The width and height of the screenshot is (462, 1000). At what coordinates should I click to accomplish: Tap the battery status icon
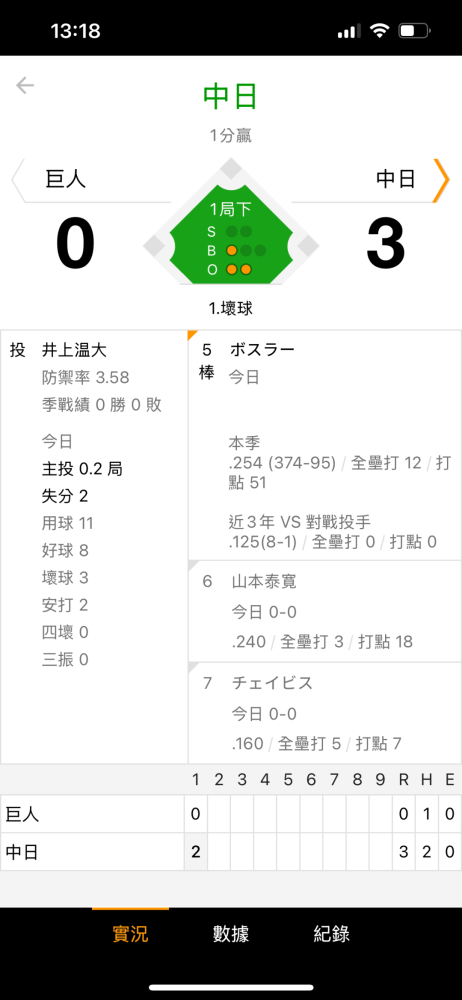[x=415, y=31]
